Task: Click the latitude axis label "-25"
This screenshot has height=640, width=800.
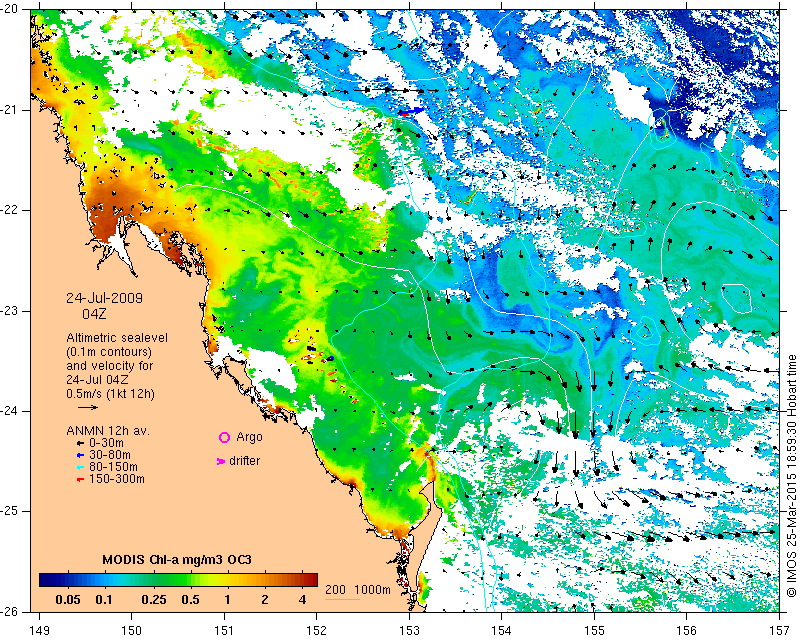Action: point(10,511)
